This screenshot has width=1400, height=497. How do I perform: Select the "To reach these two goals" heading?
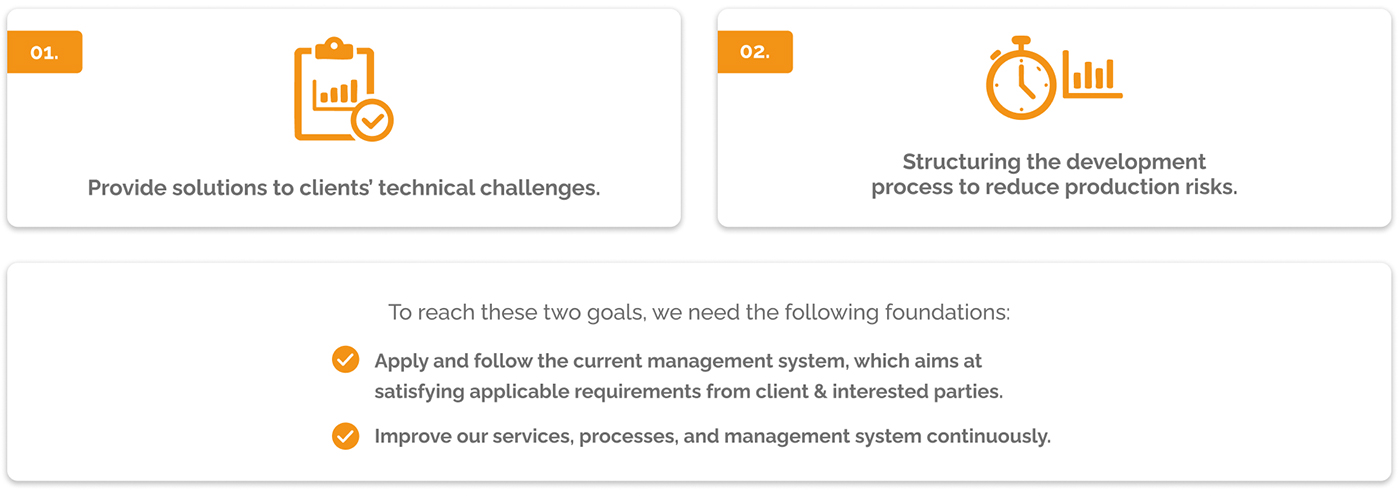click(699, 312)
